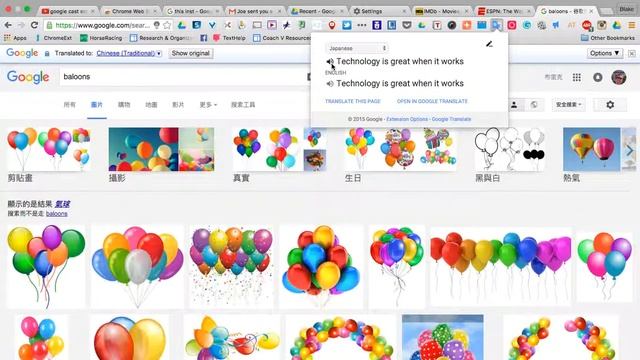Screen dimensions: 640x360
Task: Select the 所有 search results tab
Action: 69,105
